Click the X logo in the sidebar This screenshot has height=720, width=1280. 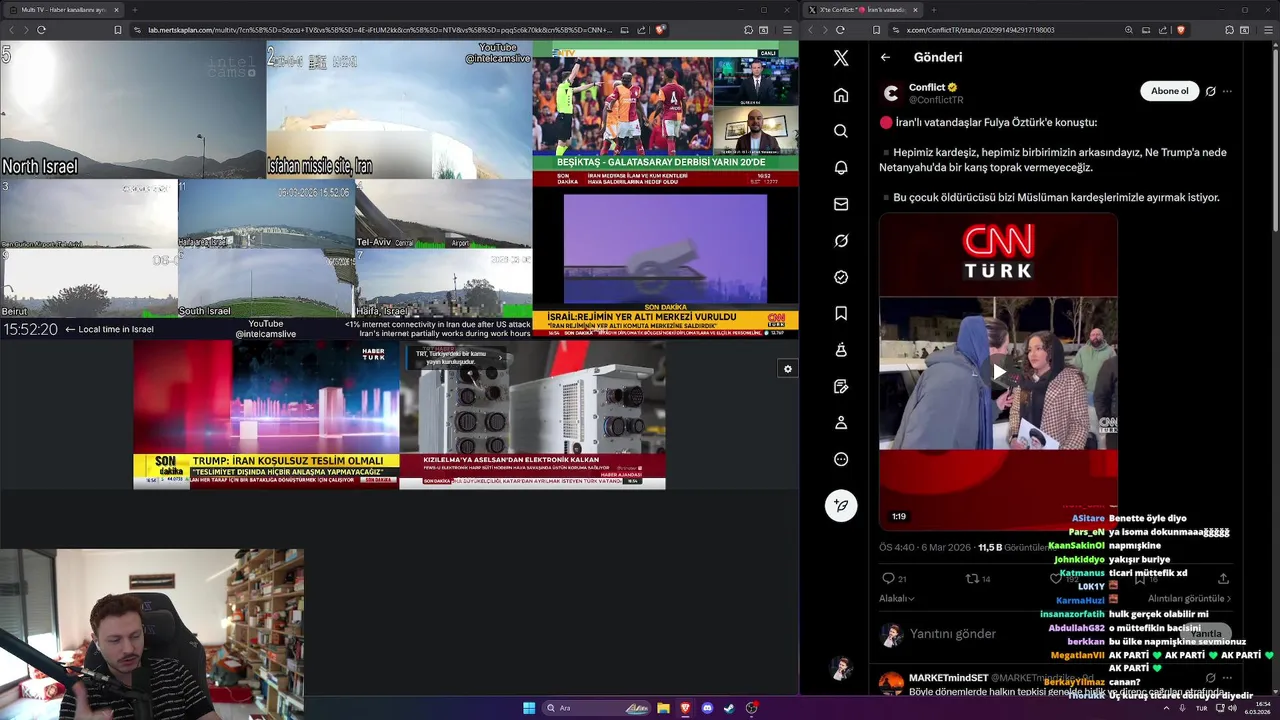point(841,58)
